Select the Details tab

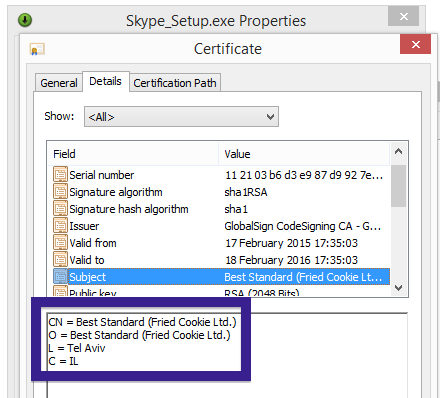coord(105,81)
